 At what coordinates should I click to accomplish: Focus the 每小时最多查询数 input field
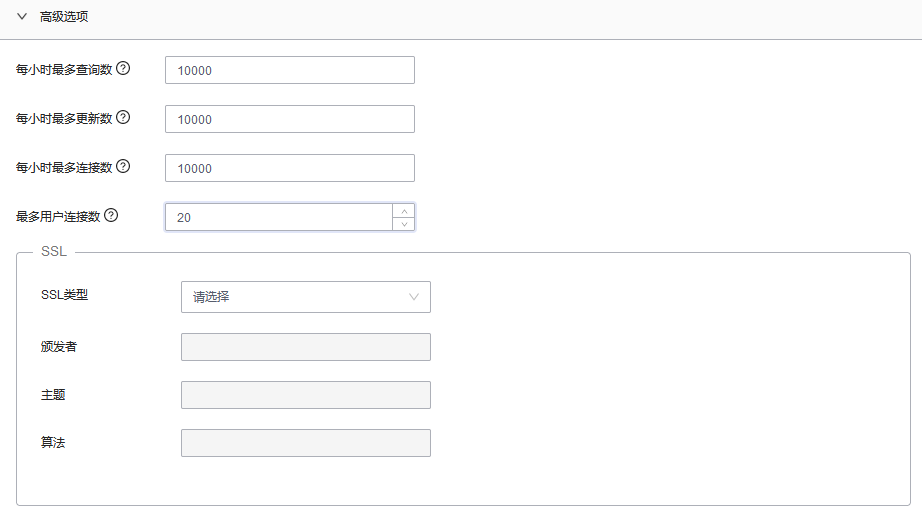(x=289, y=70)
